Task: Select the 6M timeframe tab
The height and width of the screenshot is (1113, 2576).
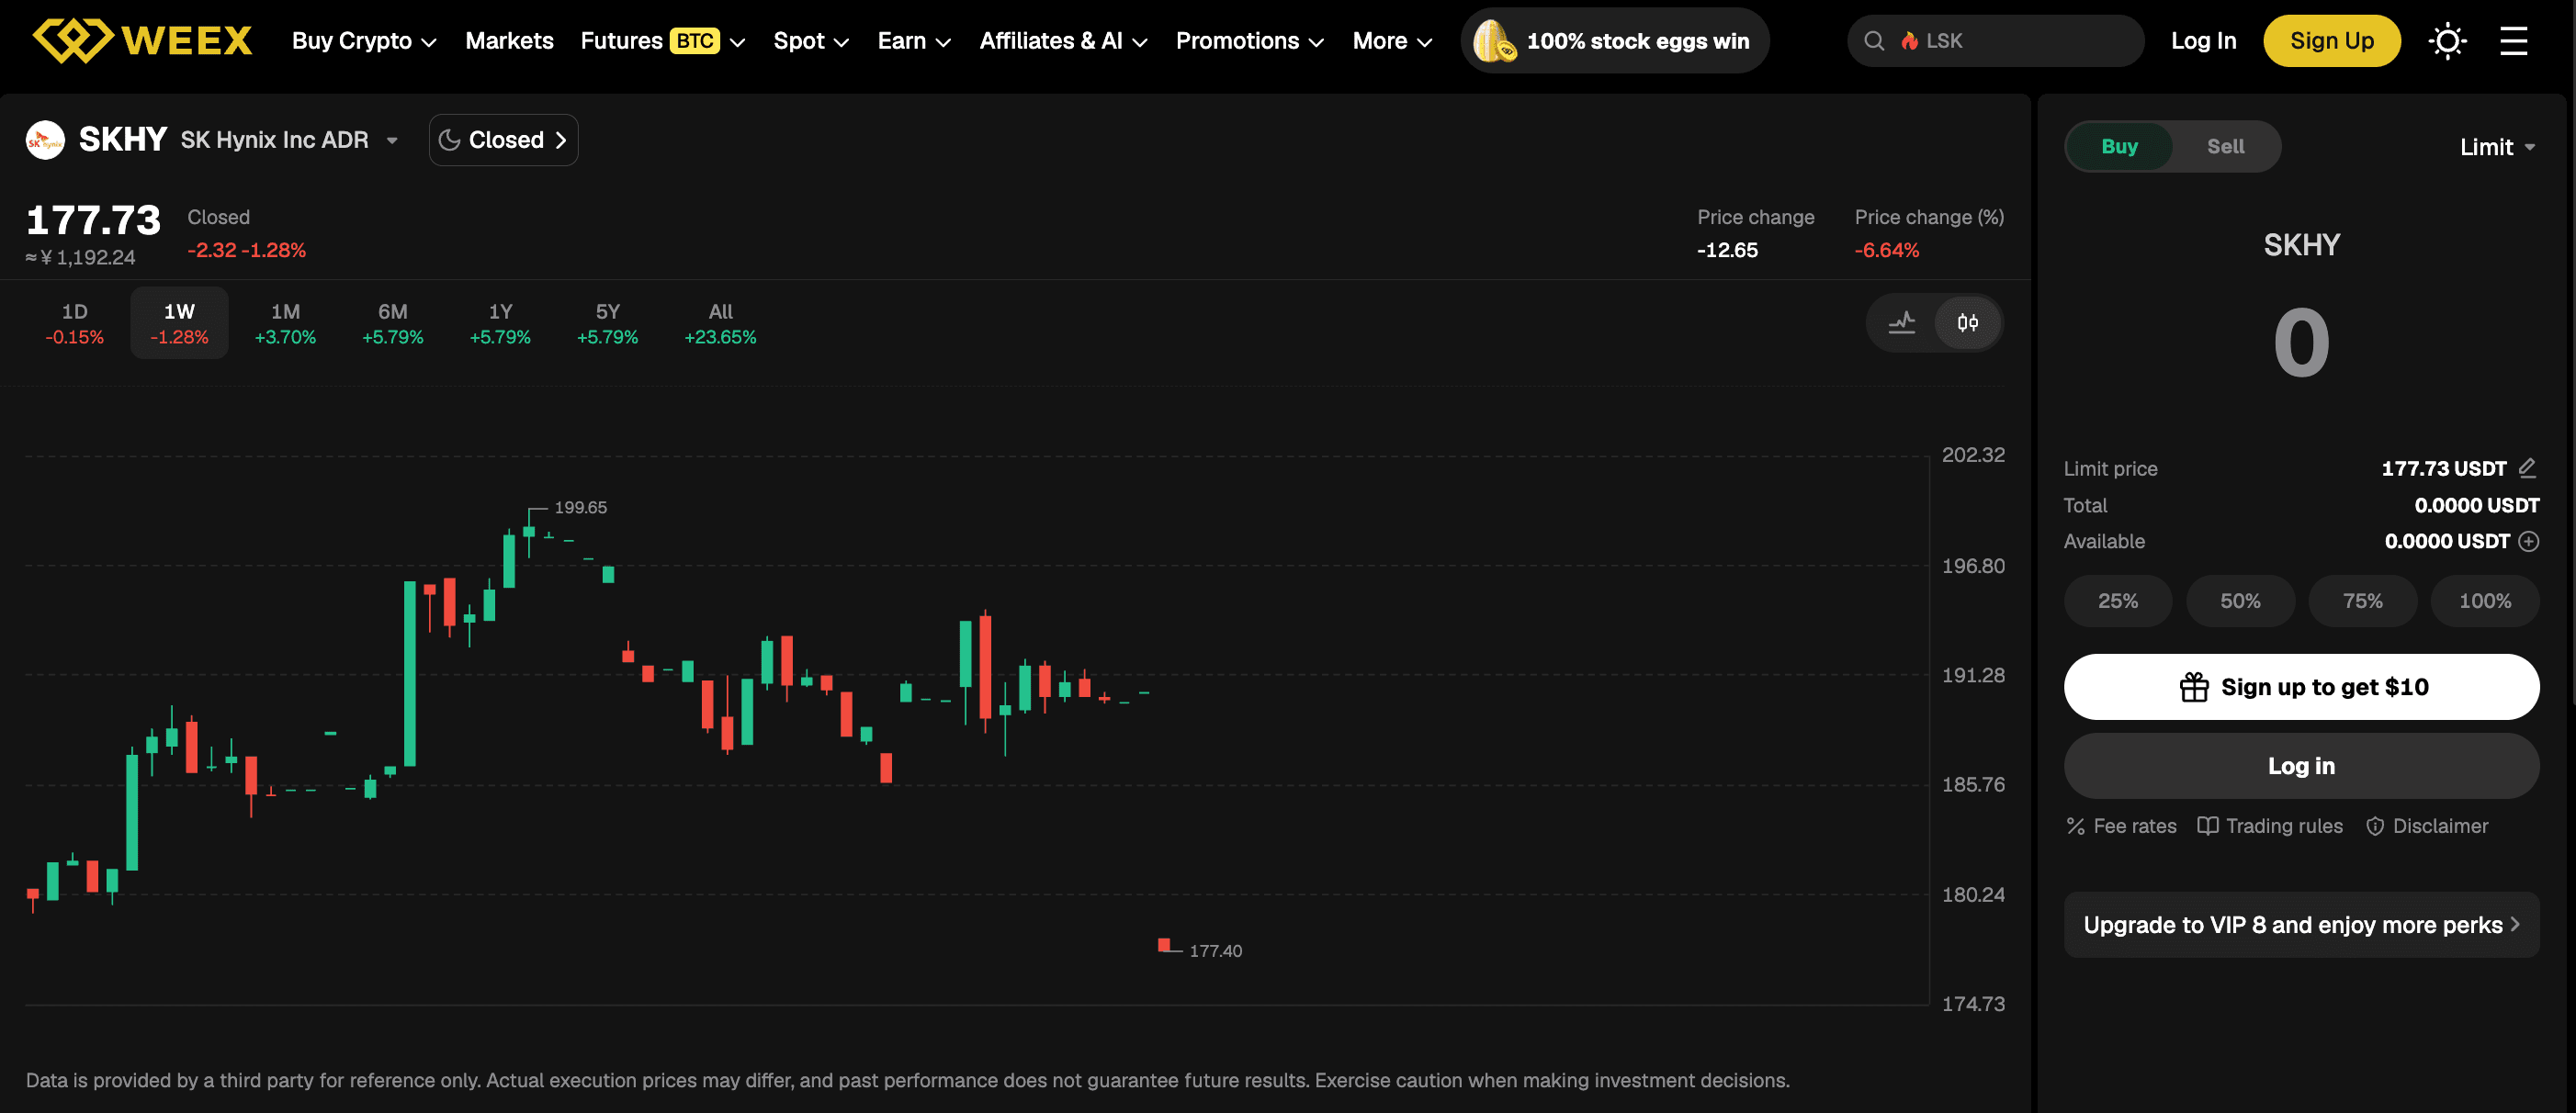Action: (x=392, y=323)
